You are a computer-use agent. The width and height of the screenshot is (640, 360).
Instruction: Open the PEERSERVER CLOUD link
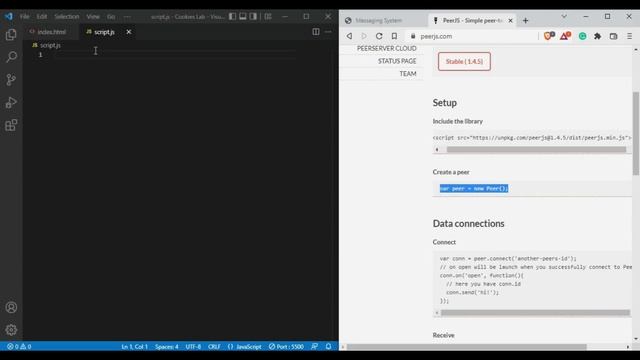point(387,49)
